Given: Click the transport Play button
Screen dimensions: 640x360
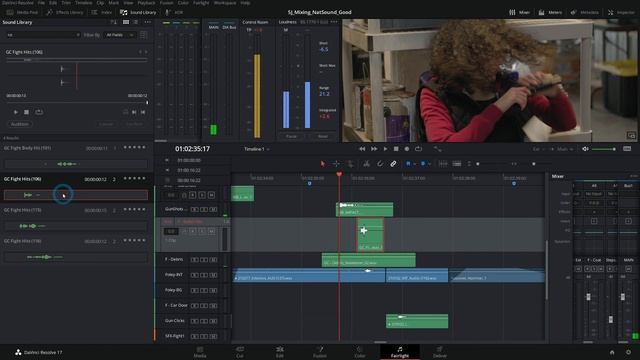Looking at the screenshot, I should [385, 149].
